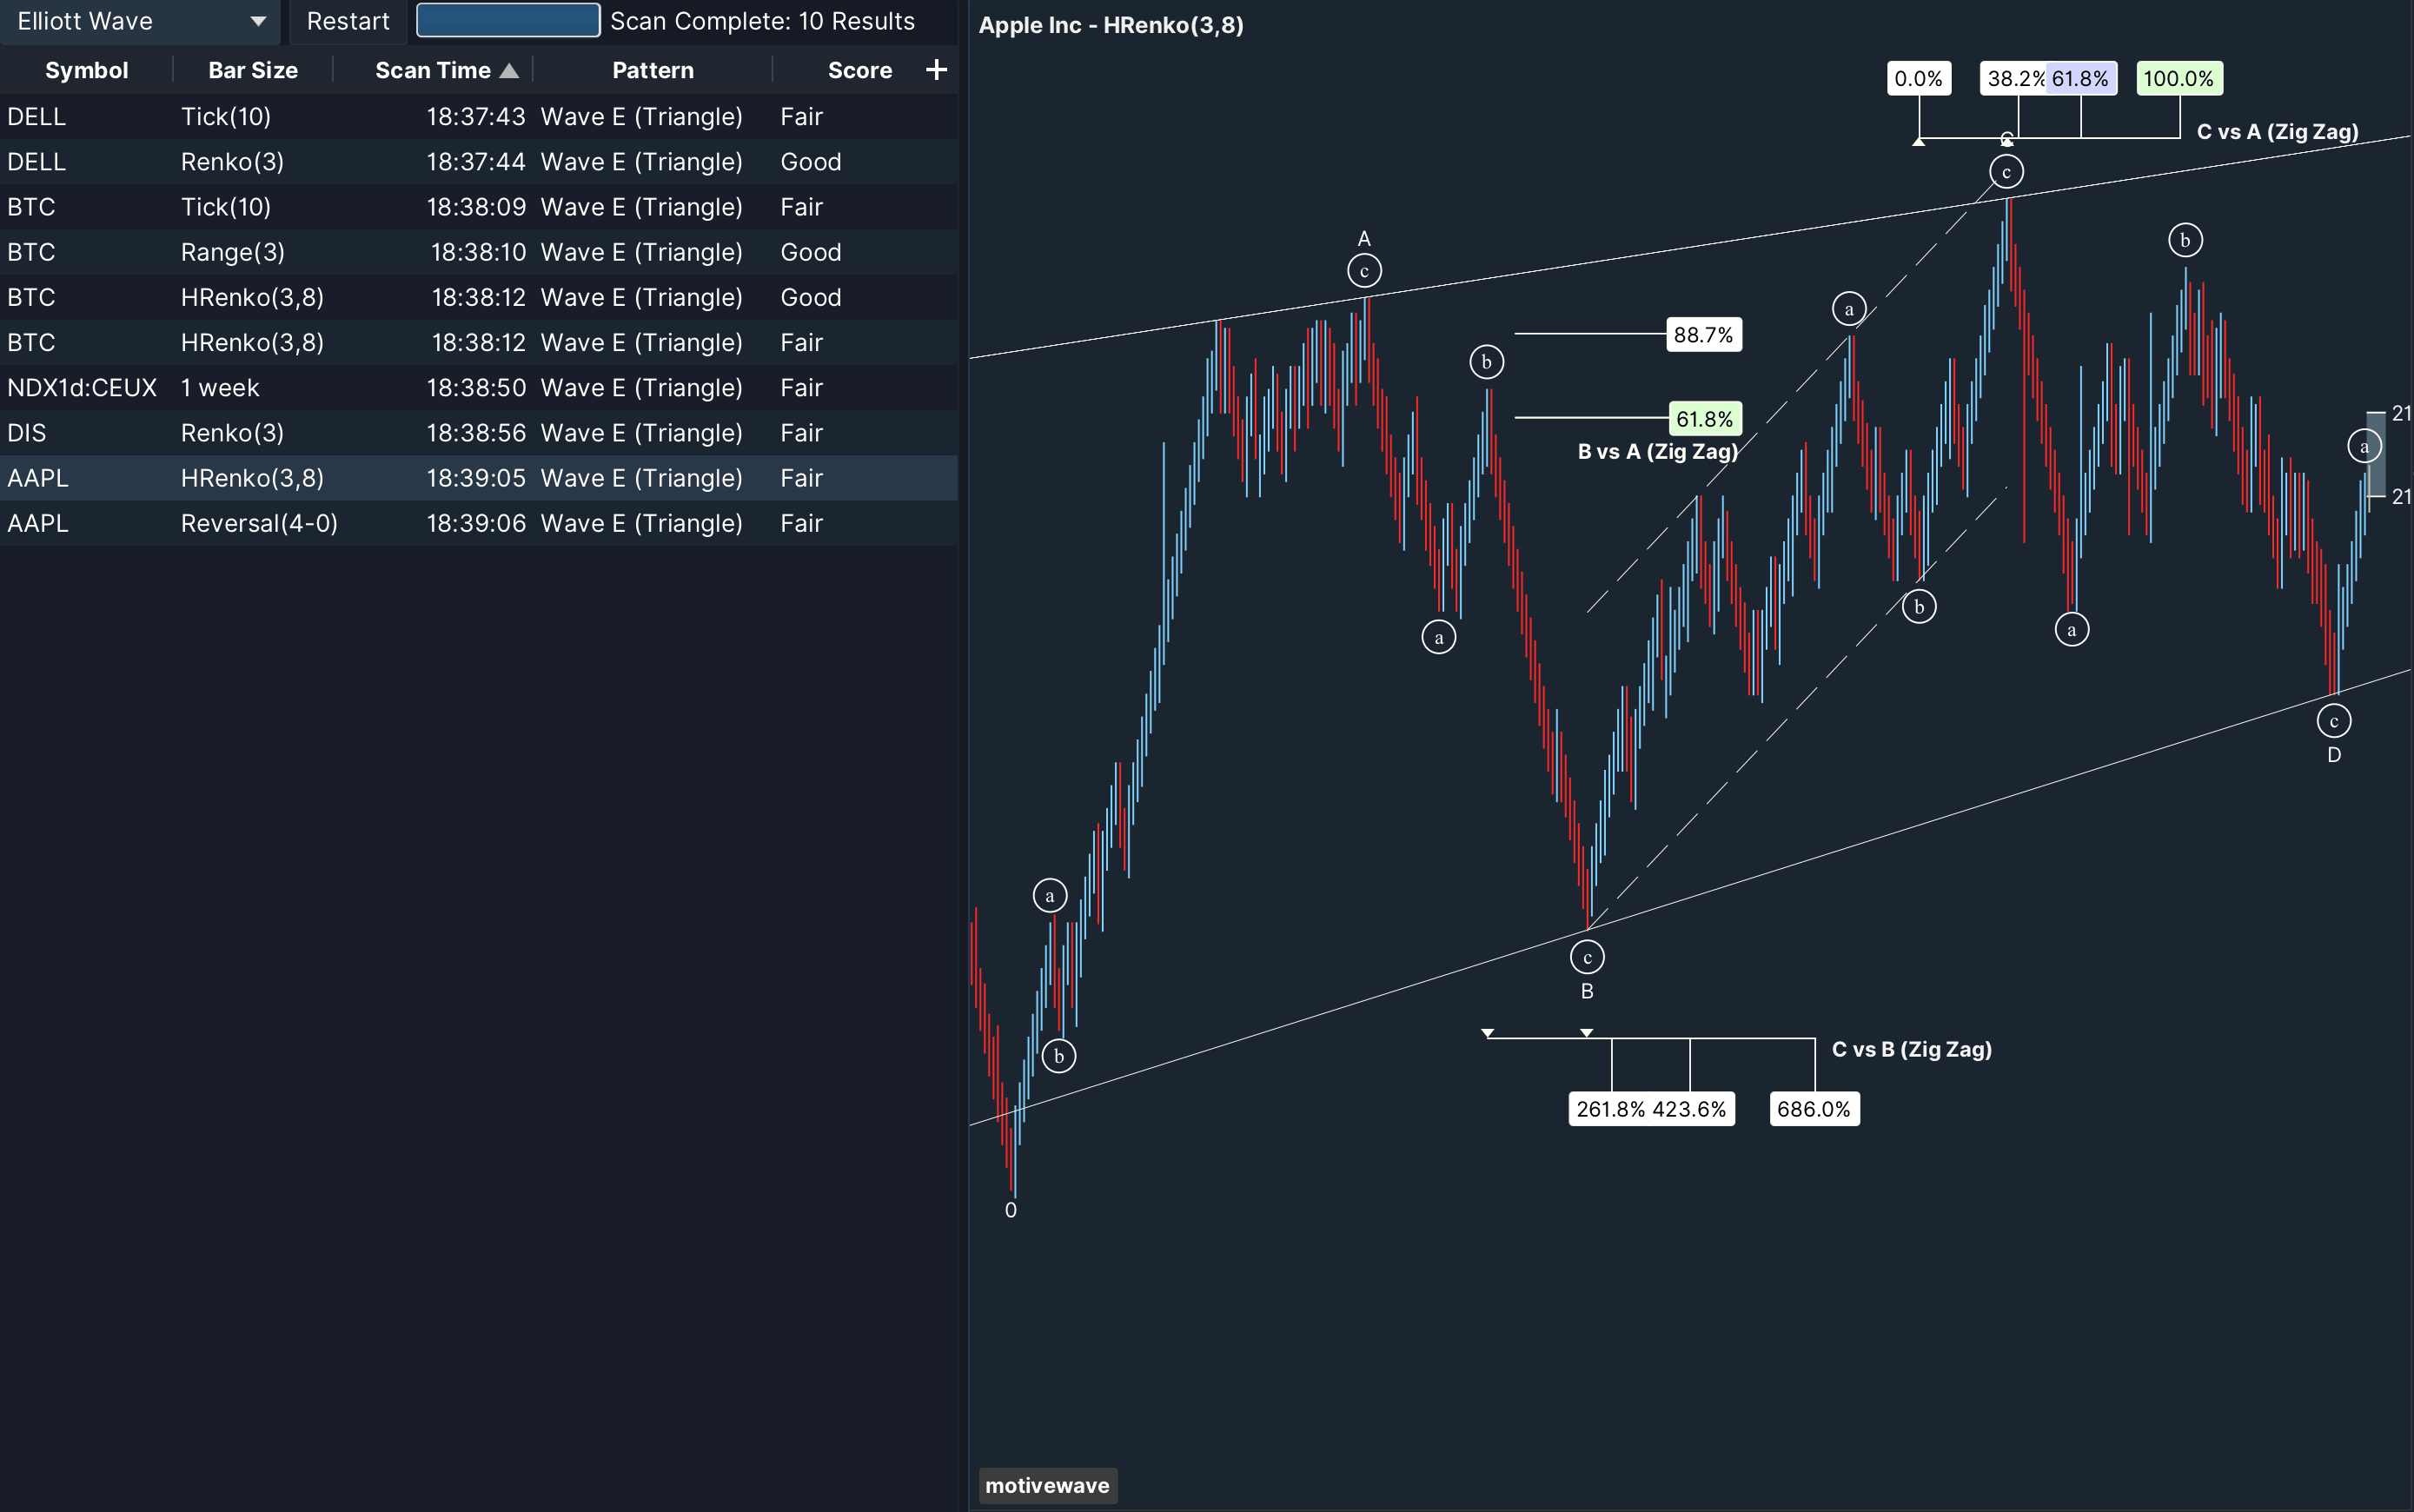Click the Pattern column header
Viewport: 2414px width, 1512px height.
(x=652, y=70)
